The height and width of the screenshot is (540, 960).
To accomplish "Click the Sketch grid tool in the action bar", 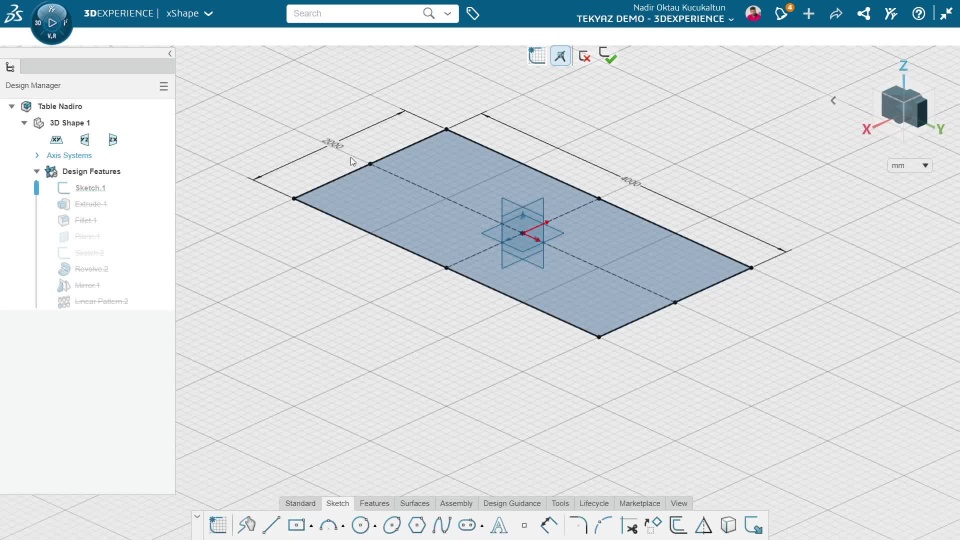I will [218, 525].
